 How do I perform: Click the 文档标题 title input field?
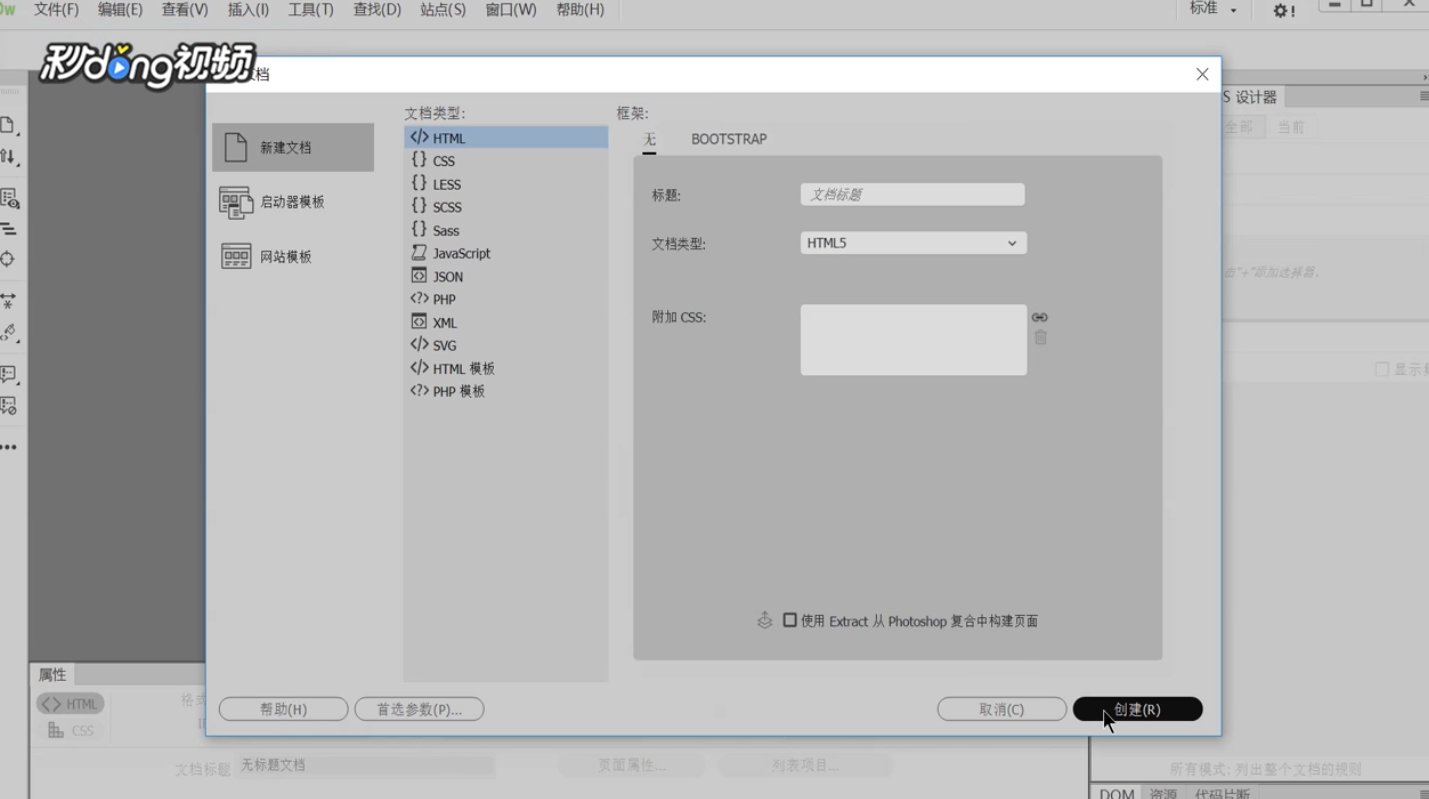coord(912,195)
